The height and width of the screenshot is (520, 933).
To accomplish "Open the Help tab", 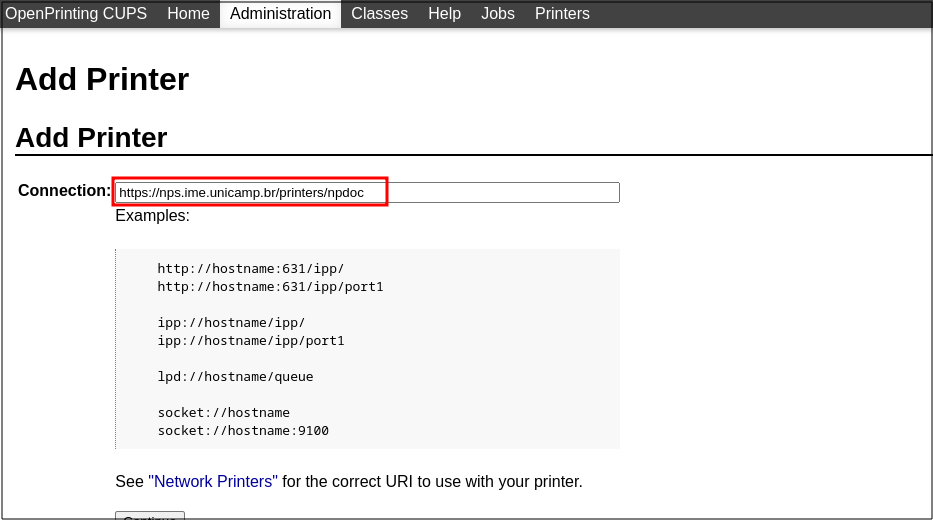I will pos(444,13).
